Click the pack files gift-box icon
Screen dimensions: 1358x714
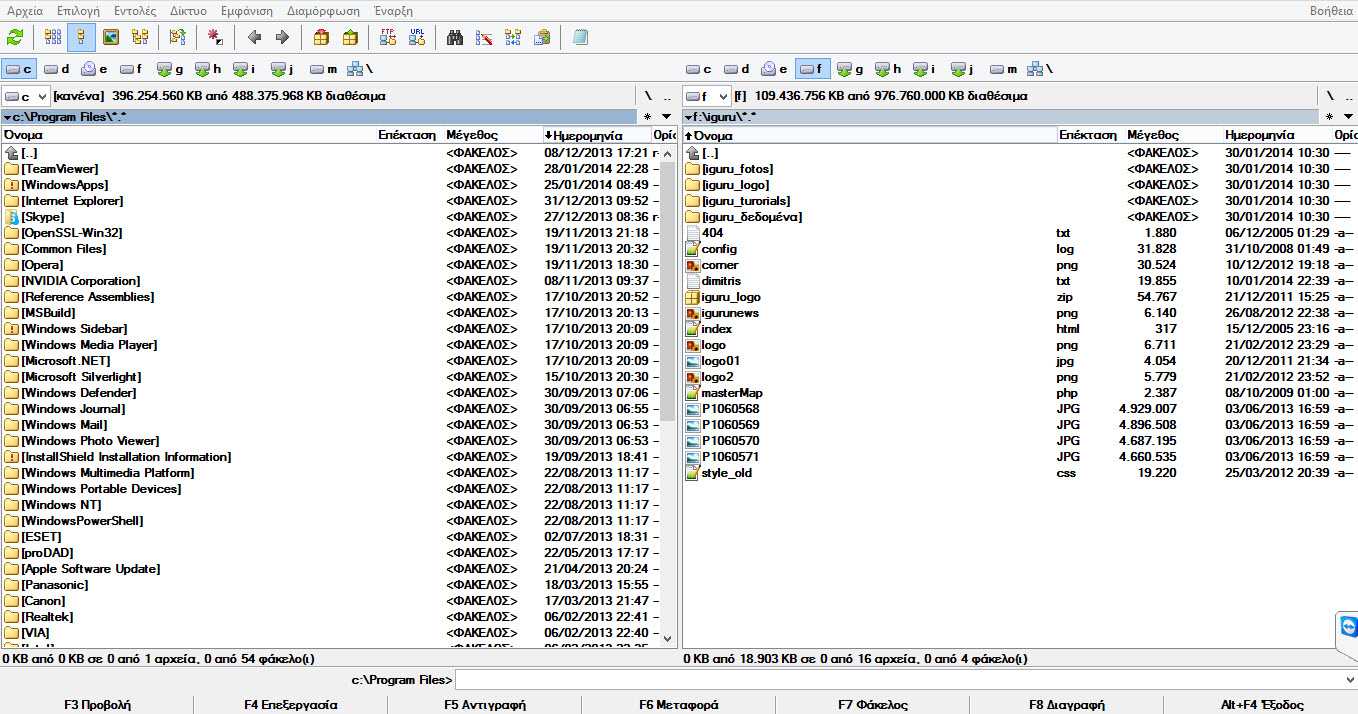click(x=321, y=38)
